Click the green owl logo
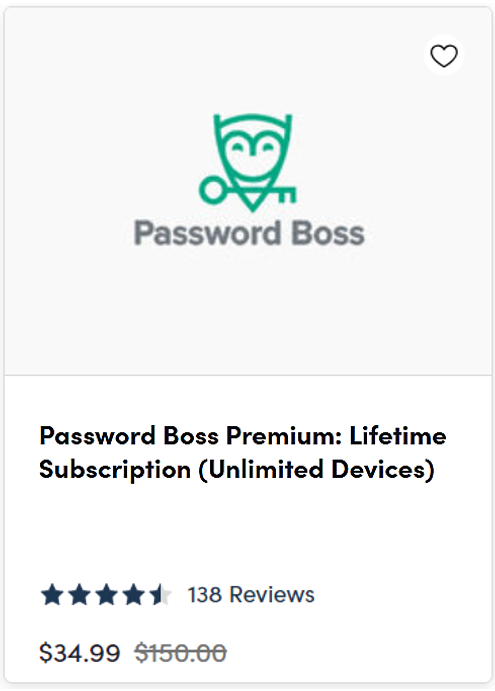This screenshot has height=691, width=495. click(248, 163)
